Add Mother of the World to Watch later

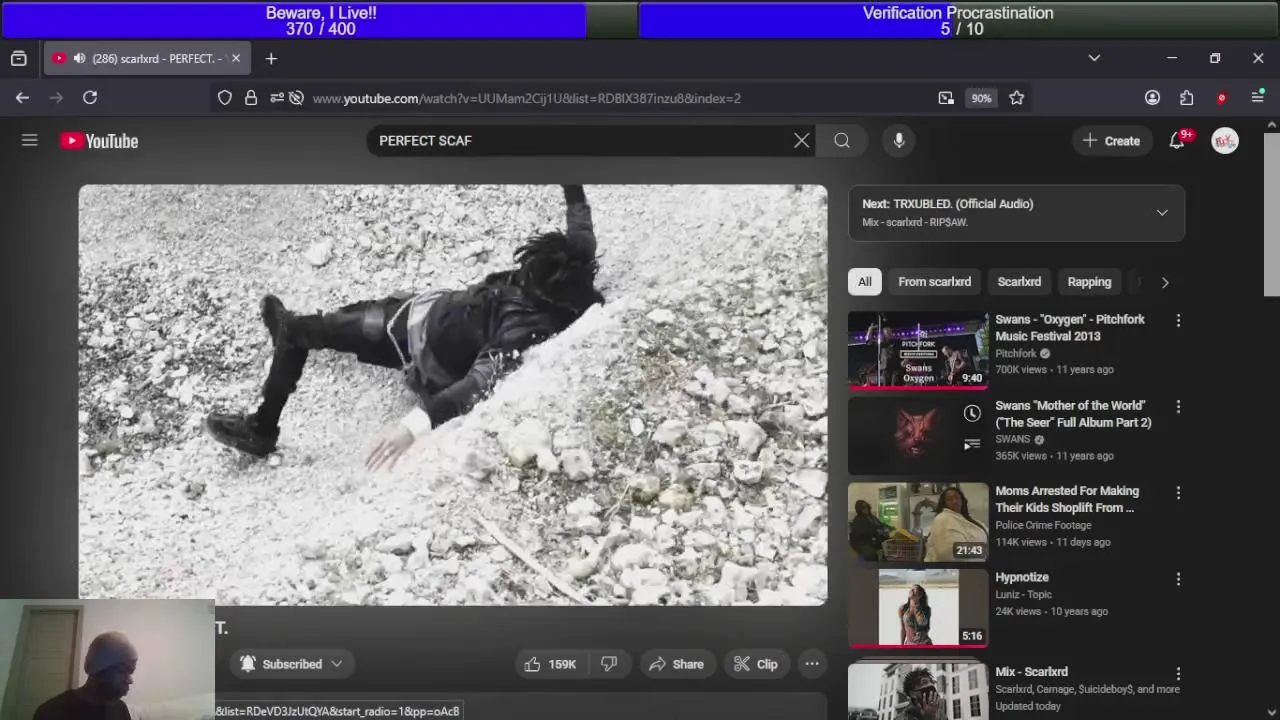click(x=972, y=413)
